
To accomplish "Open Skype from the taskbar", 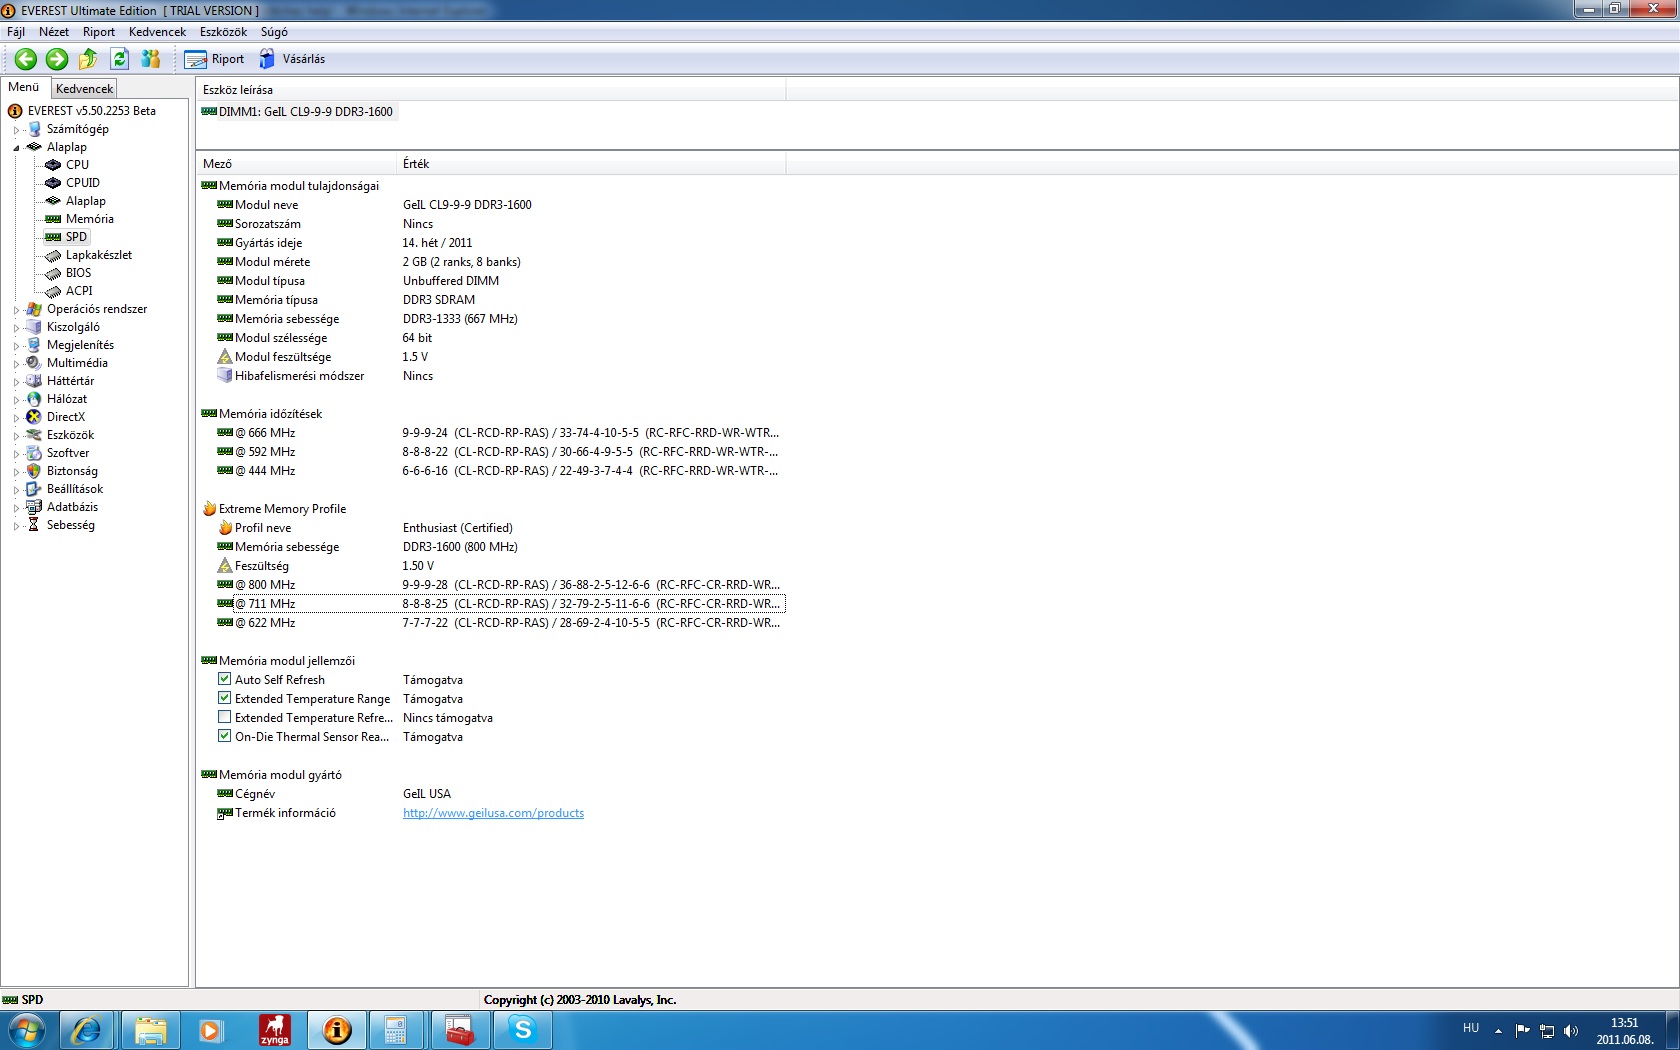I will (522, 1030).
